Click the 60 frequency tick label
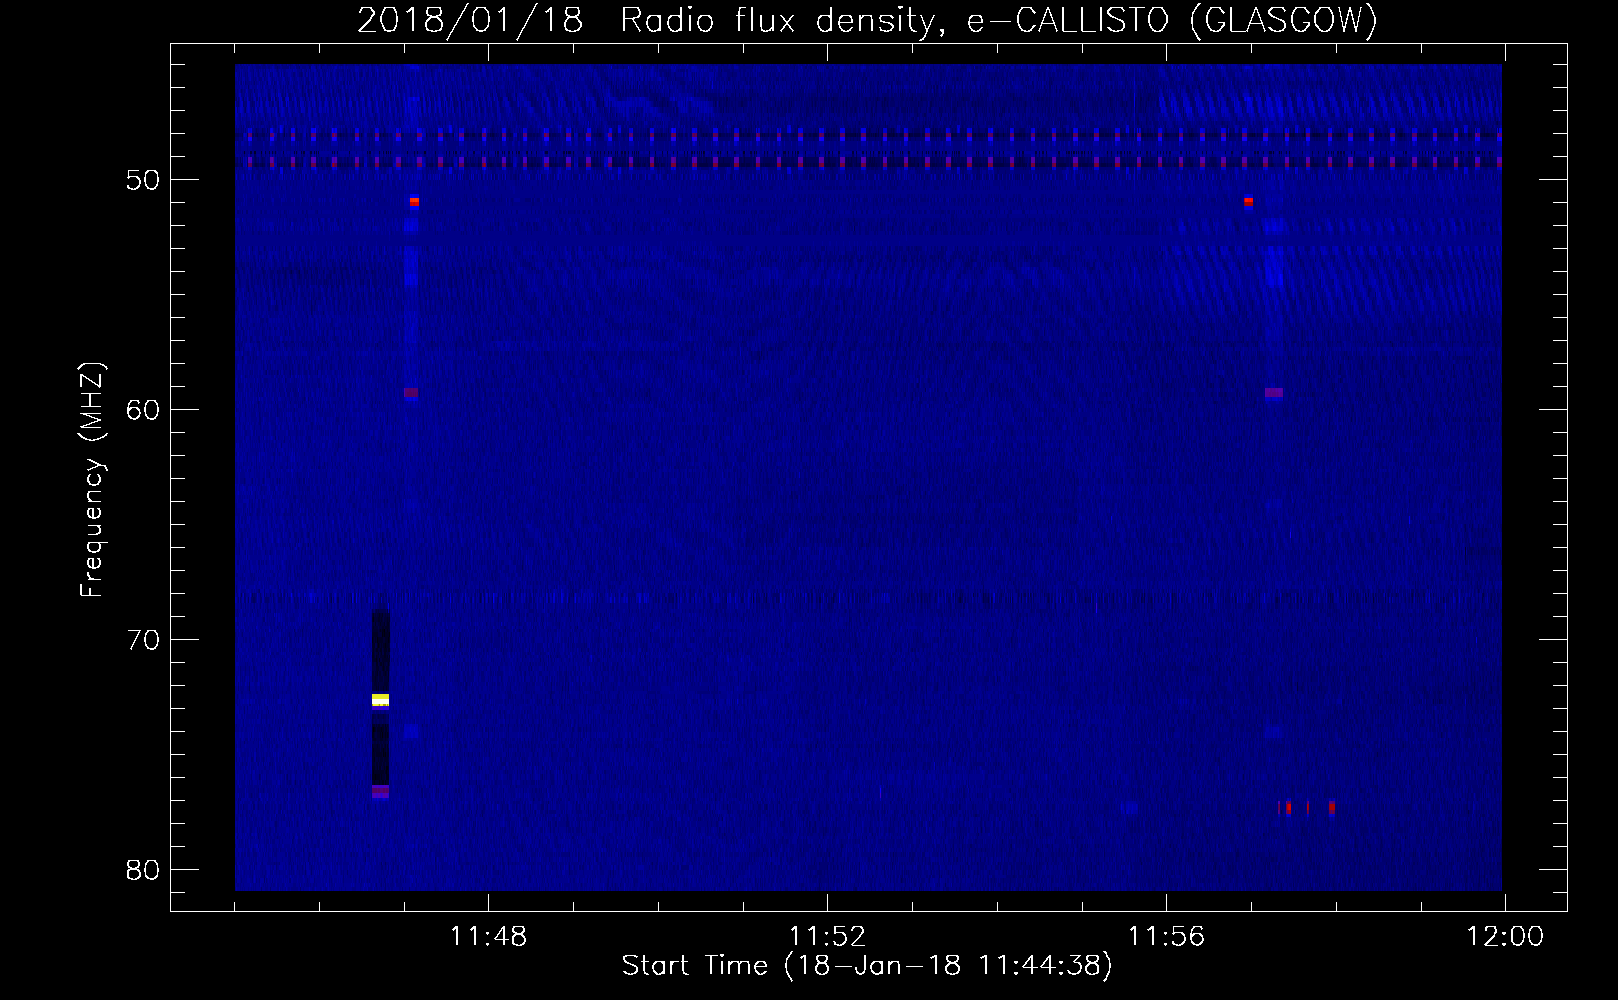Image resolution: width=1618 pixels, height=1000 pixels. click(143, 410)
